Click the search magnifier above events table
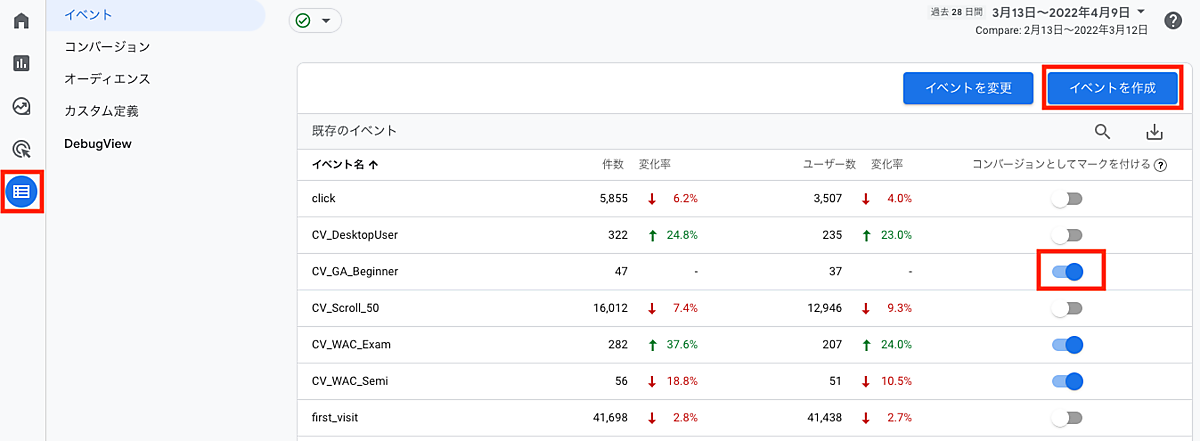 (1102, 132)
